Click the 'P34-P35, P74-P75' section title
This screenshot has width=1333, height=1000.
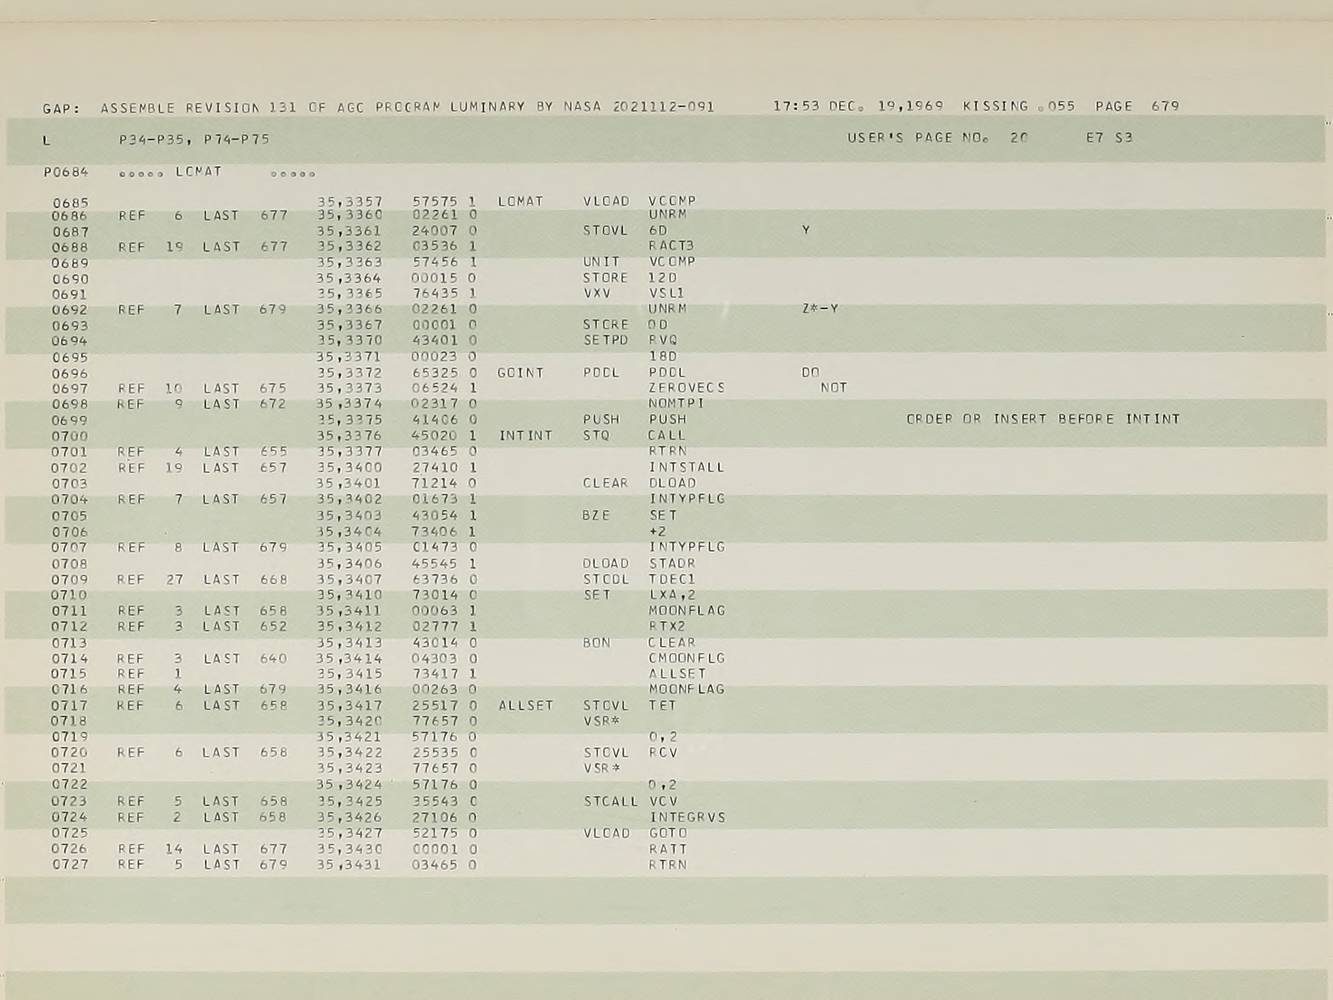[194, 140]
